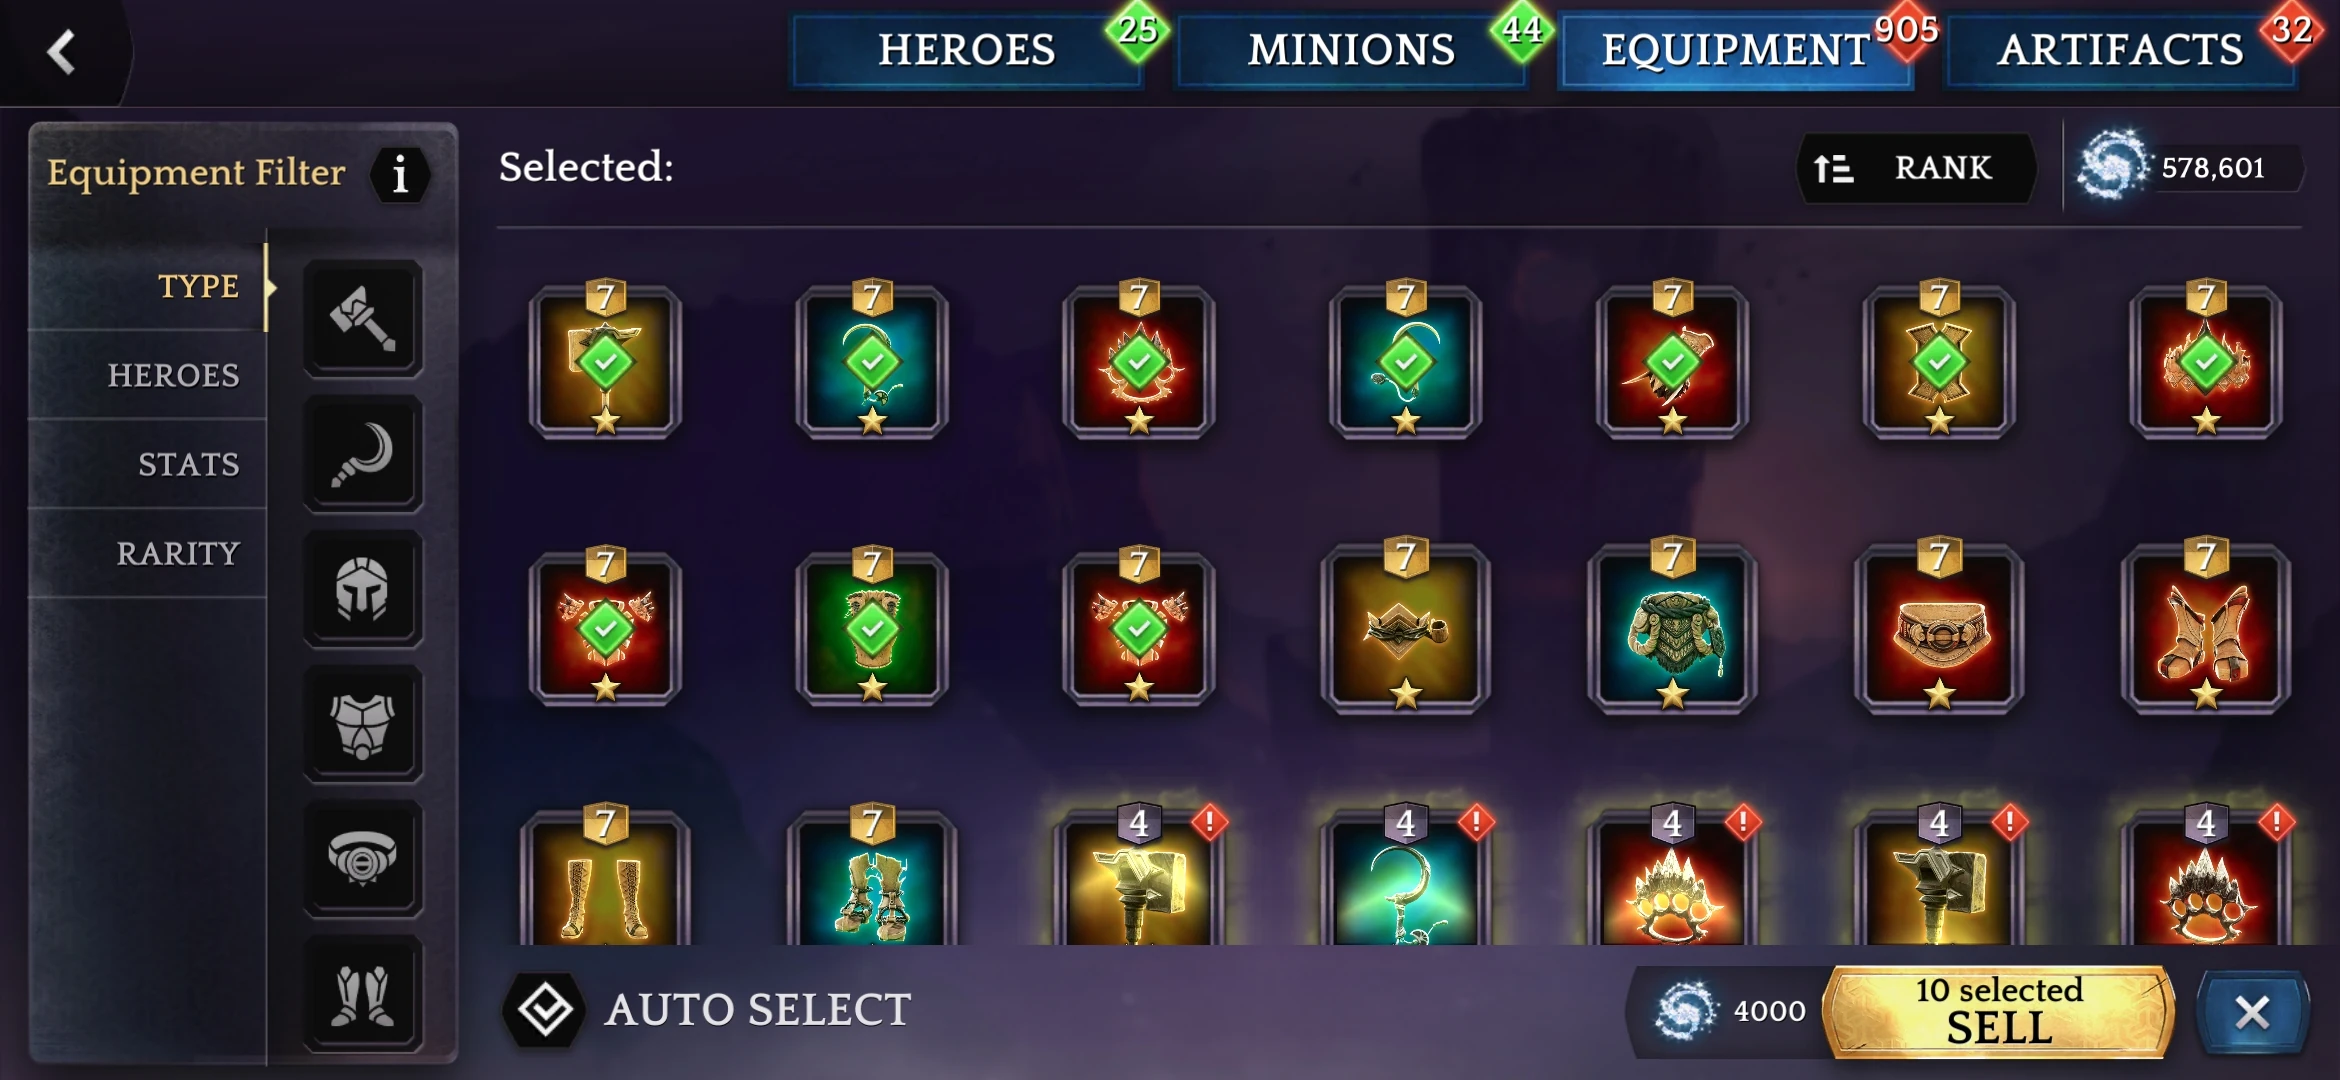Screen dimensions: 2340x1080
Task: Open the ARTIFACTS tab
Action: pos(2120,50)
